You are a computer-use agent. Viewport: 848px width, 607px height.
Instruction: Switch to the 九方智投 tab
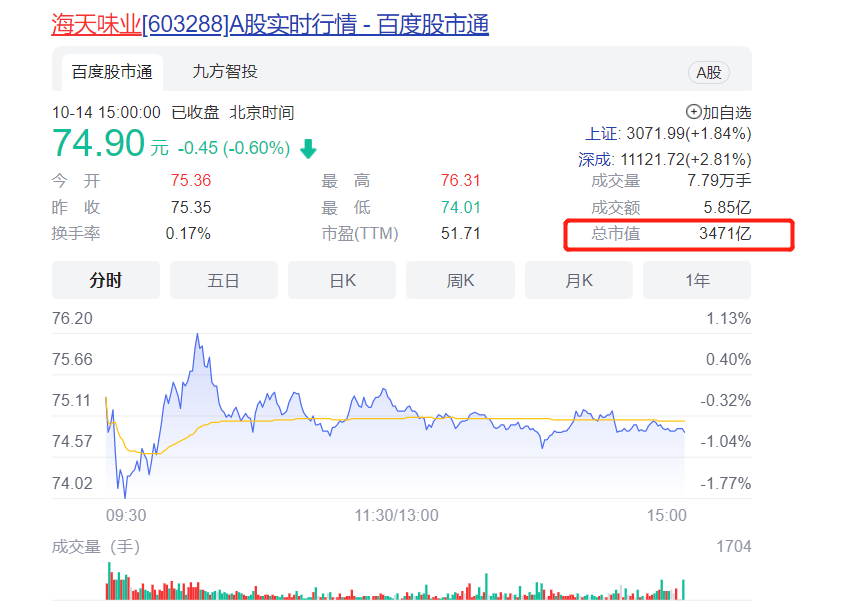(x=225, y=71)
